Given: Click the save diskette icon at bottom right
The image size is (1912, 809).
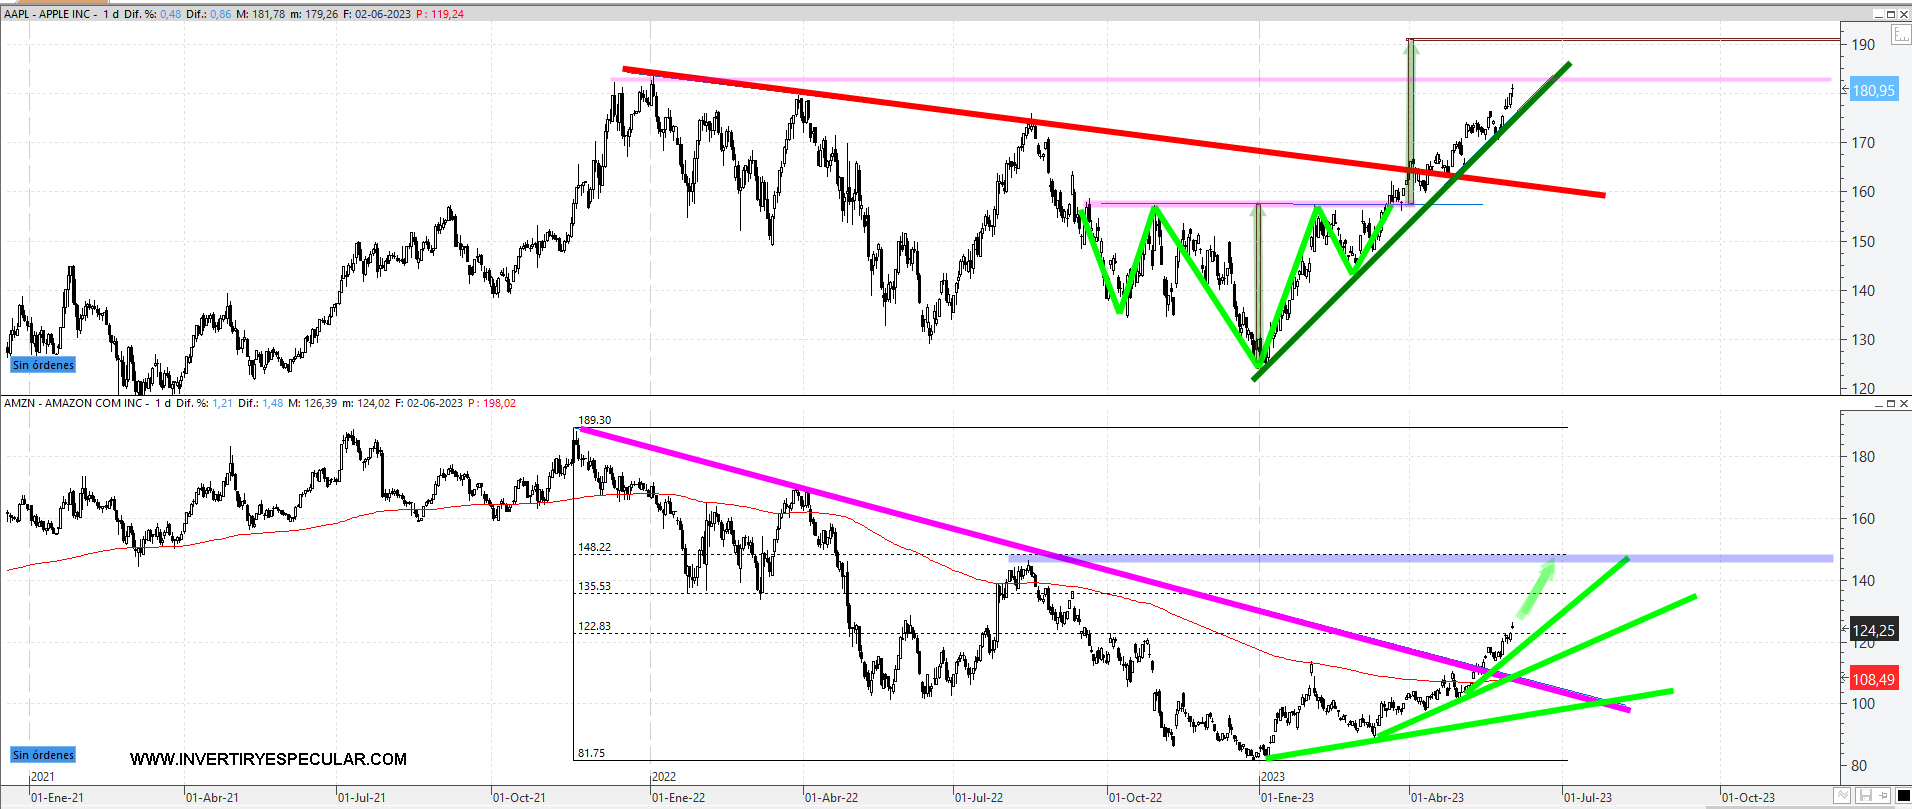Looking at the screenshot, I should click(1864, 796).
